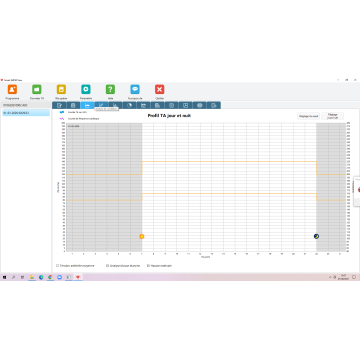Click the yellow Récupérer icon
Viewport: 360px width, 360px height.
pyautogui.click(x=61, y=89)
